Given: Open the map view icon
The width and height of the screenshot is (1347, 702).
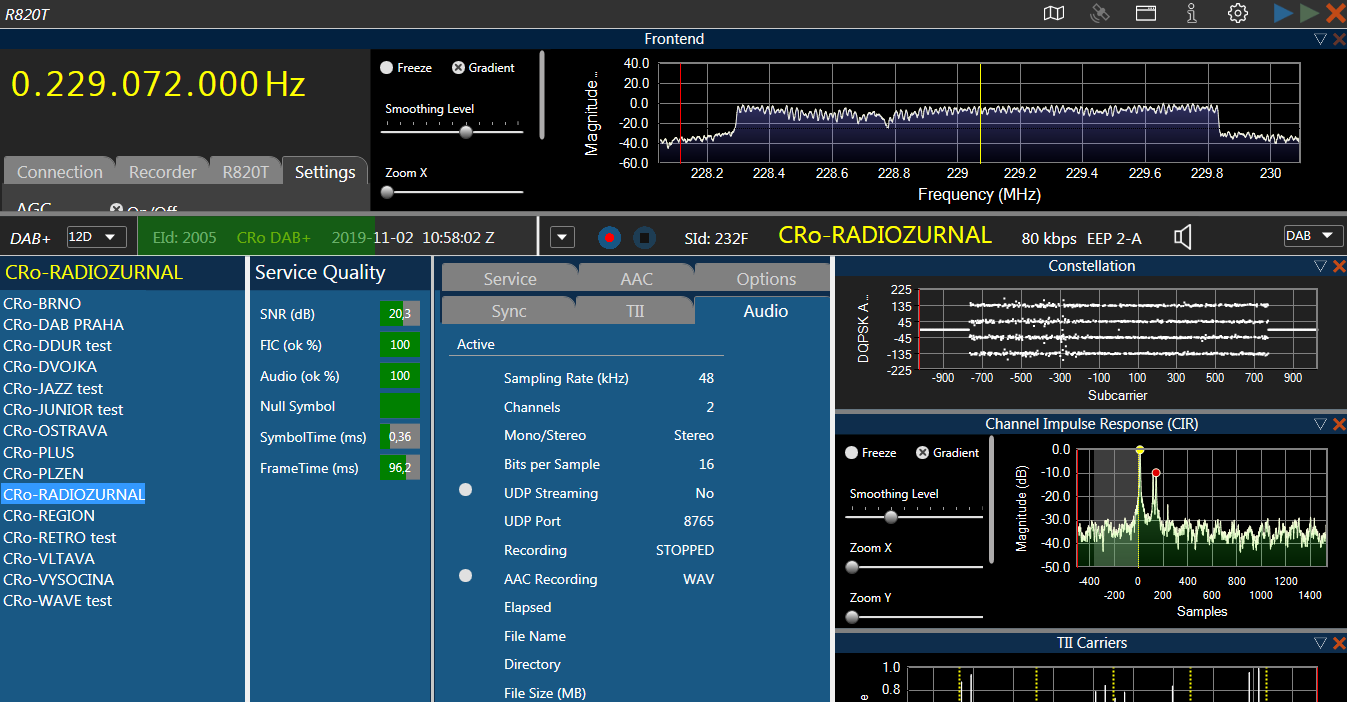Looking at the screenshot, I should tap(1054, 13).
